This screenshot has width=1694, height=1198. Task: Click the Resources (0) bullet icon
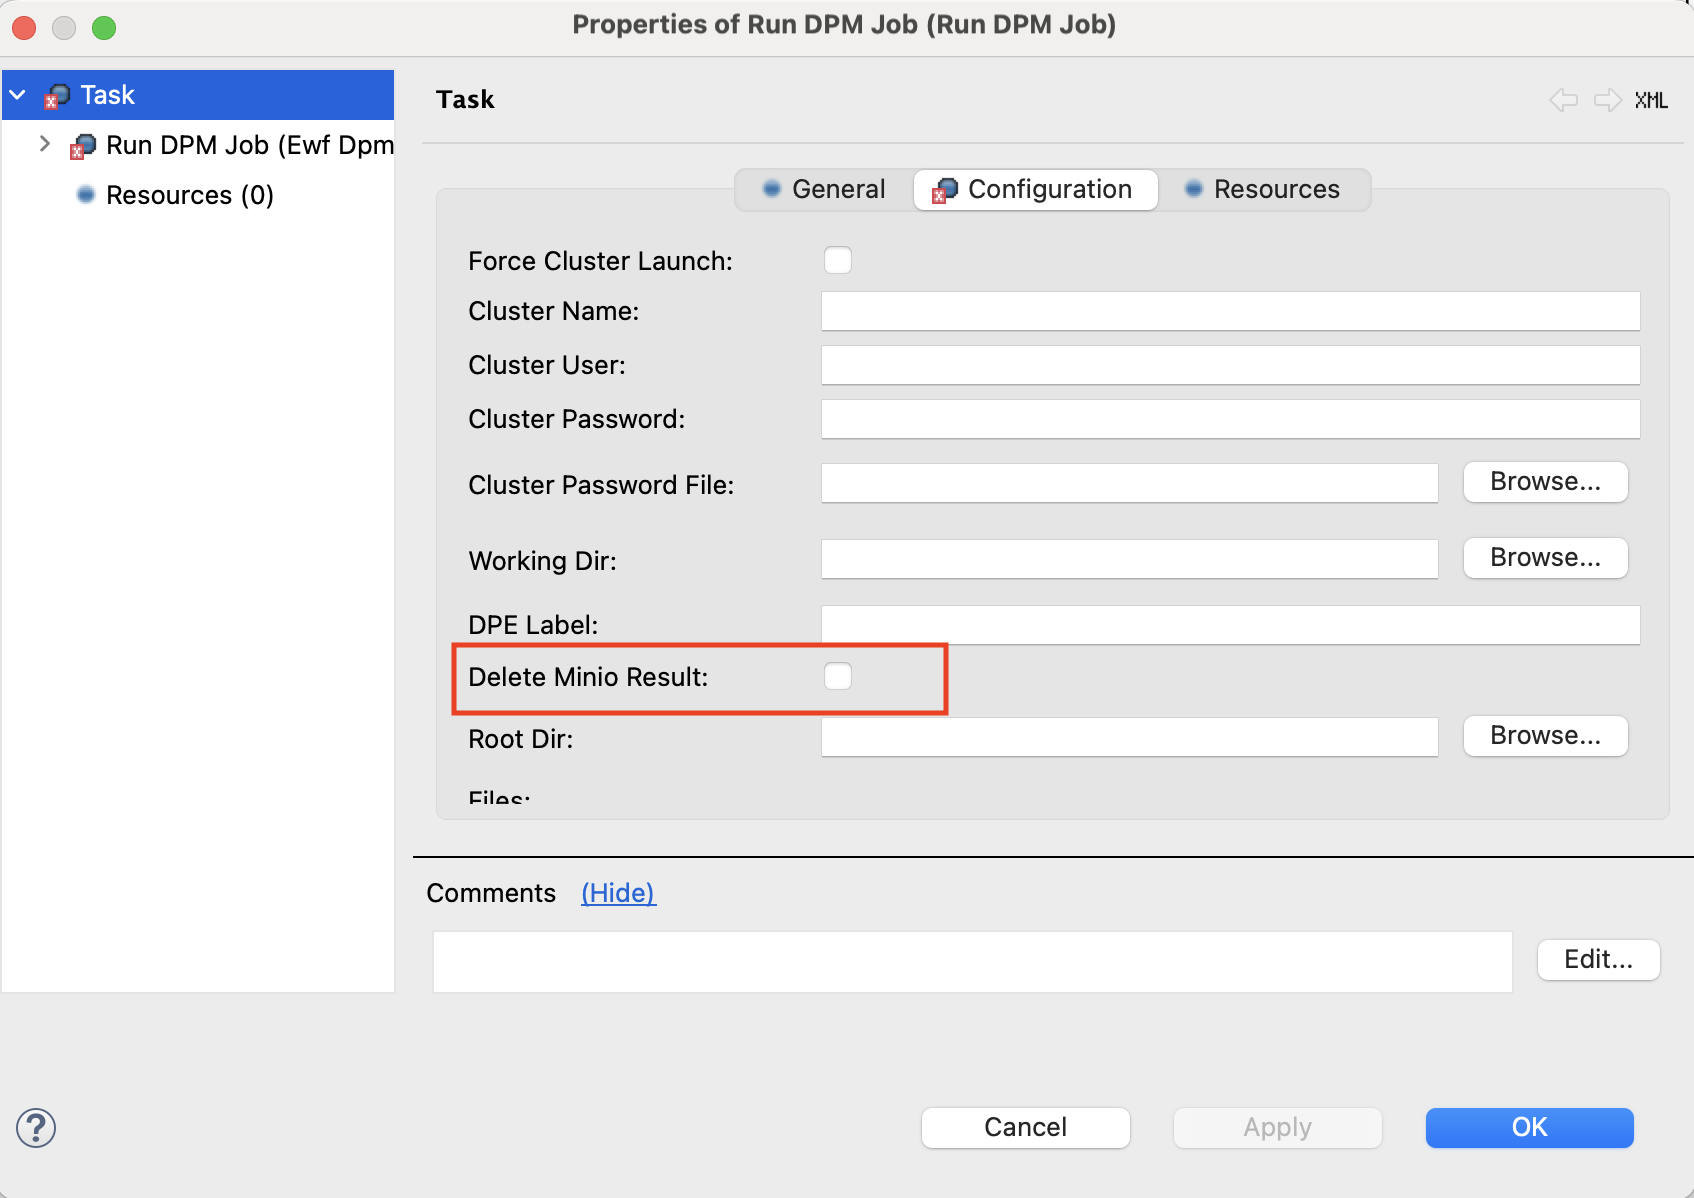point(86,195)
